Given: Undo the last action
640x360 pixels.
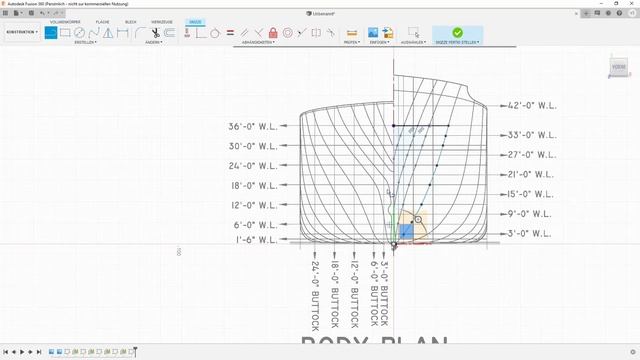Looking at the screenshot, I should (x=42, y=13).
